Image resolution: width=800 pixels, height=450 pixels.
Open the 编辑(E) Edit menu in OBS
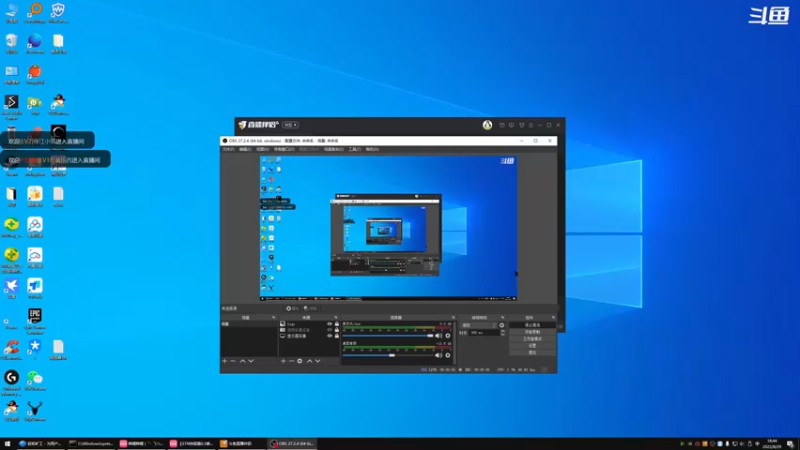click(x=245, y=149)
